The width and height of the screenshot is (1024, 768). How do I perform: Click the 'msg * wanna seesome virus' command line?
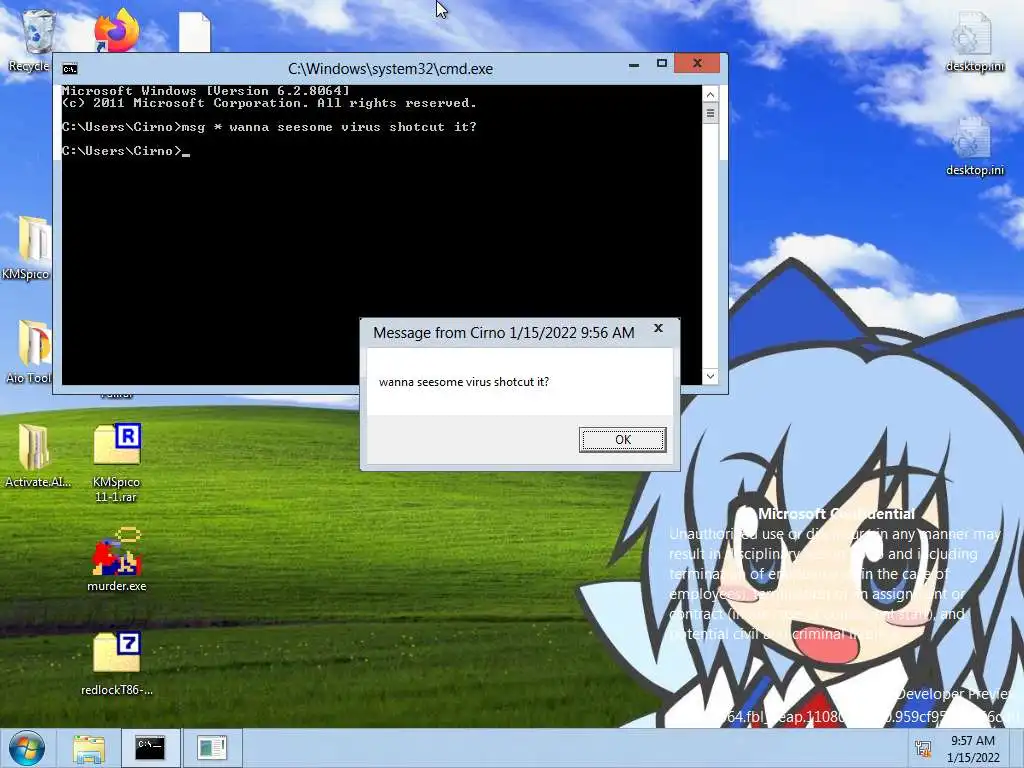click(269, 127)
